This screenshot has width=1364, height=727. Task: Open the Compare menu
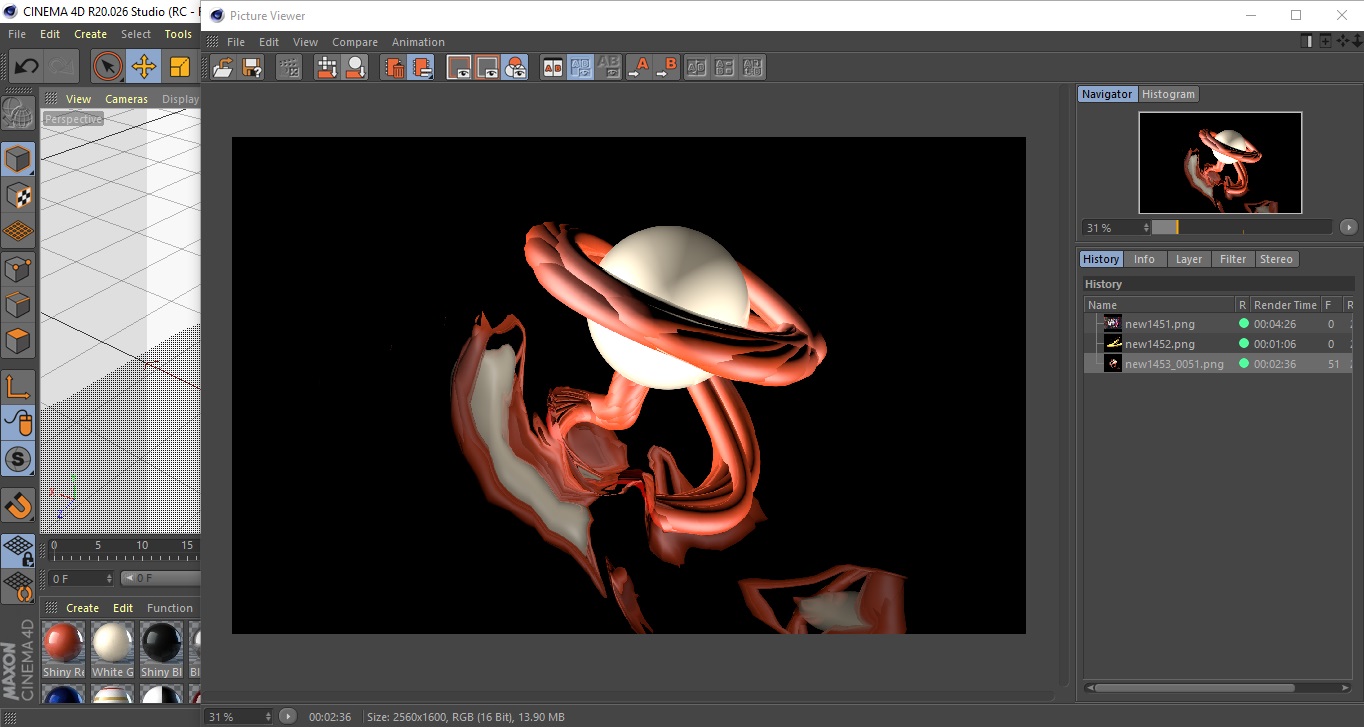tap(355, 42)
